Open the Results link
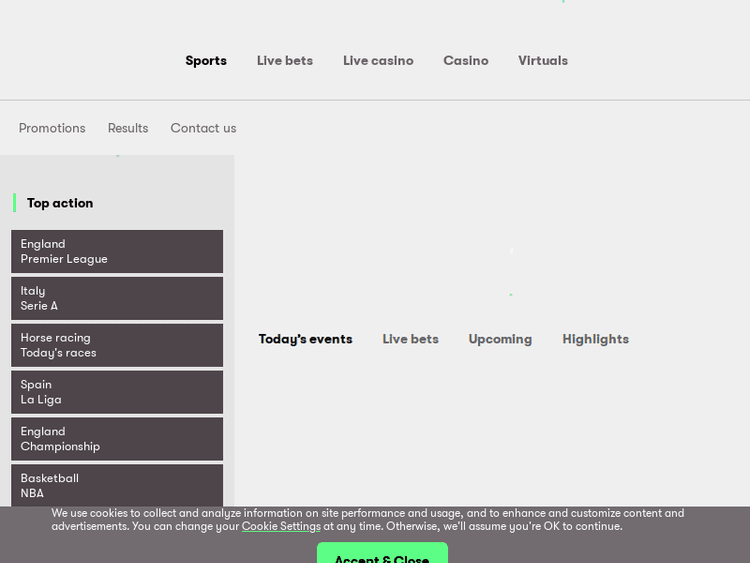Screen dimensions: 750x563 [128, 128]
